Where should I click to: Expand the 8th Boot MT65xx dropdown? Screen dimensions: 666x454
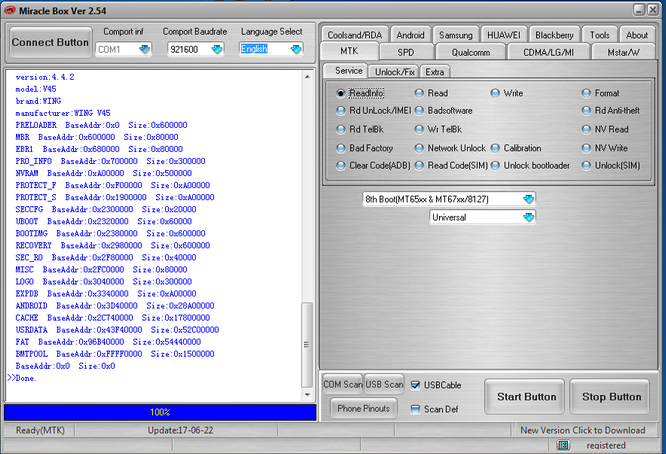[x=528, y=199]
